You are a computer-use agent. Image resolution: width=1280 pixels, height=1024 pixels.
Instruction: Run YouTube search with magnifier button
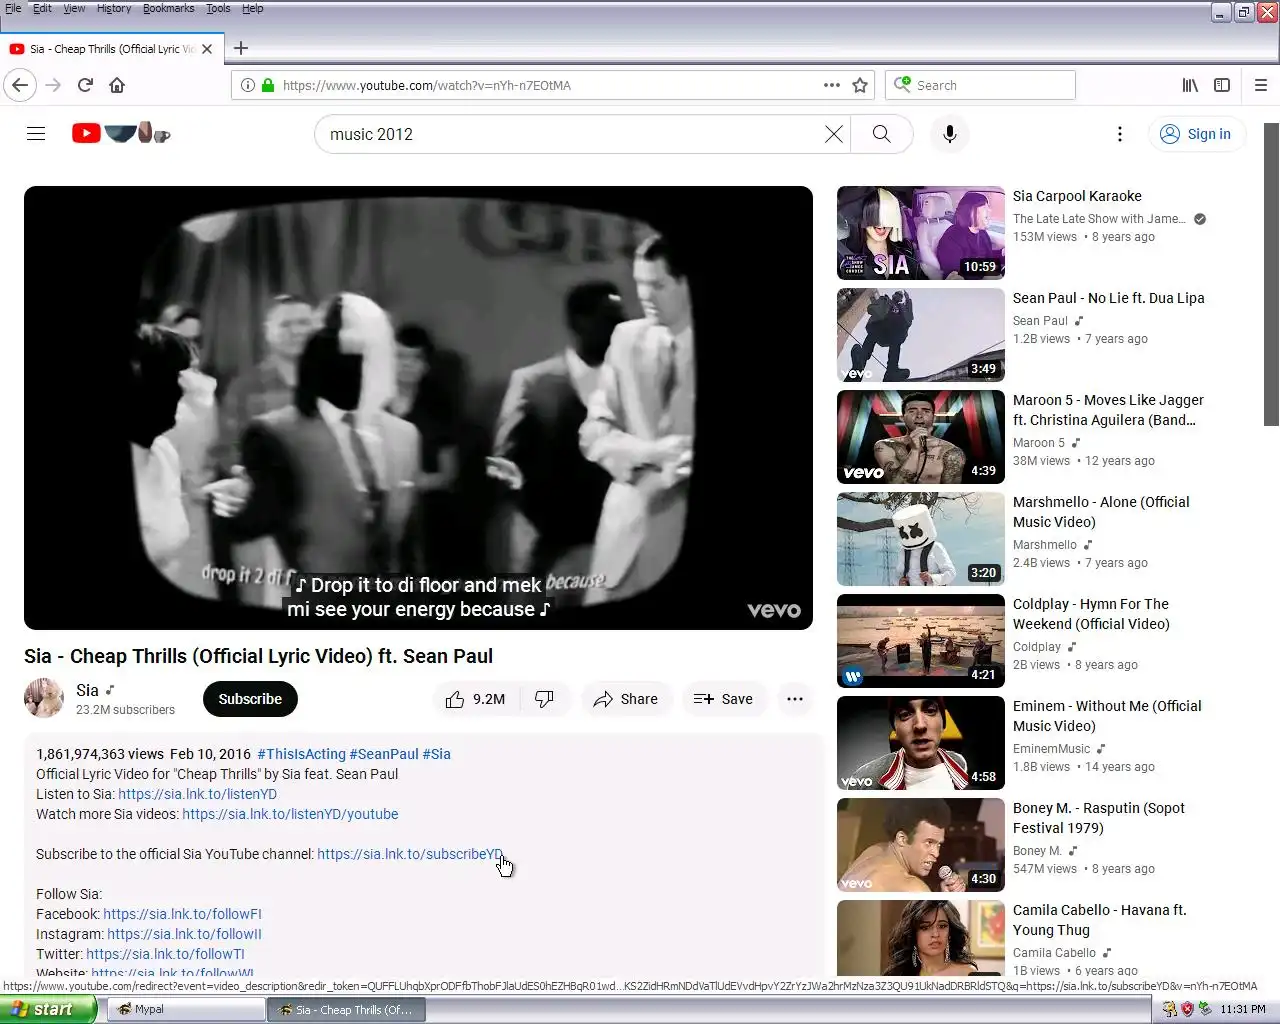click(881, 134)
